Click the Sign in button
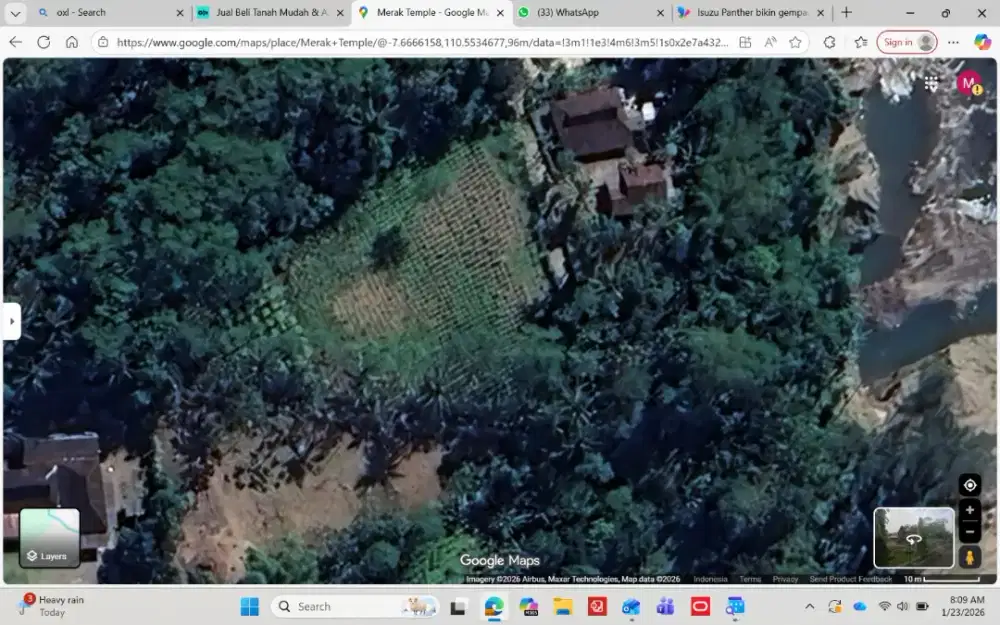Viewport: 1000px width, 625px height. click(899, 42)
